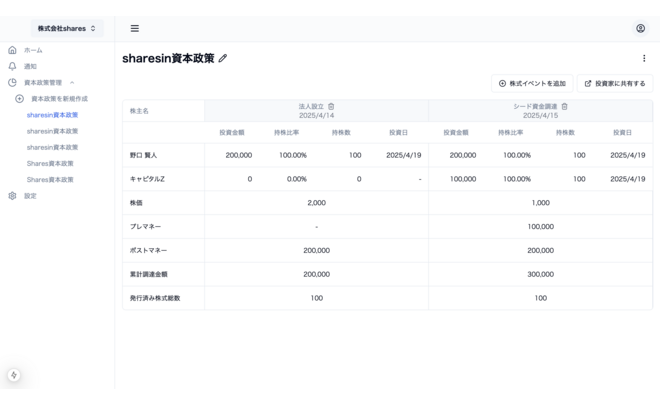Click the home icon for ホーム
The width and height of the screenshot is (660, 405).
12,50
